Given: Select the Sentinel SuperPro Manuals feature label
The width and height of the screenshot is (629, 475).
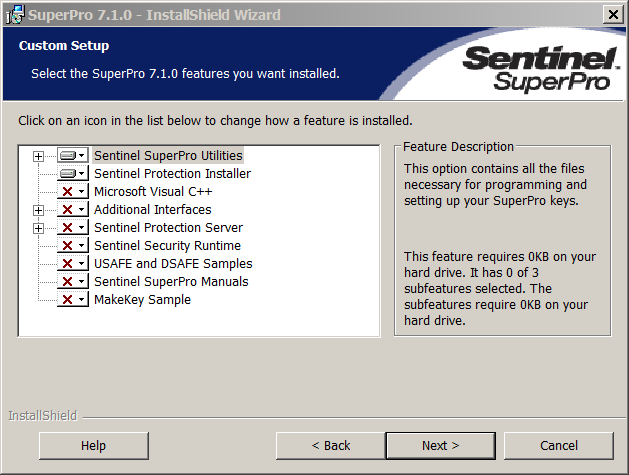Looking at the screenshot, I should (171, 282).
